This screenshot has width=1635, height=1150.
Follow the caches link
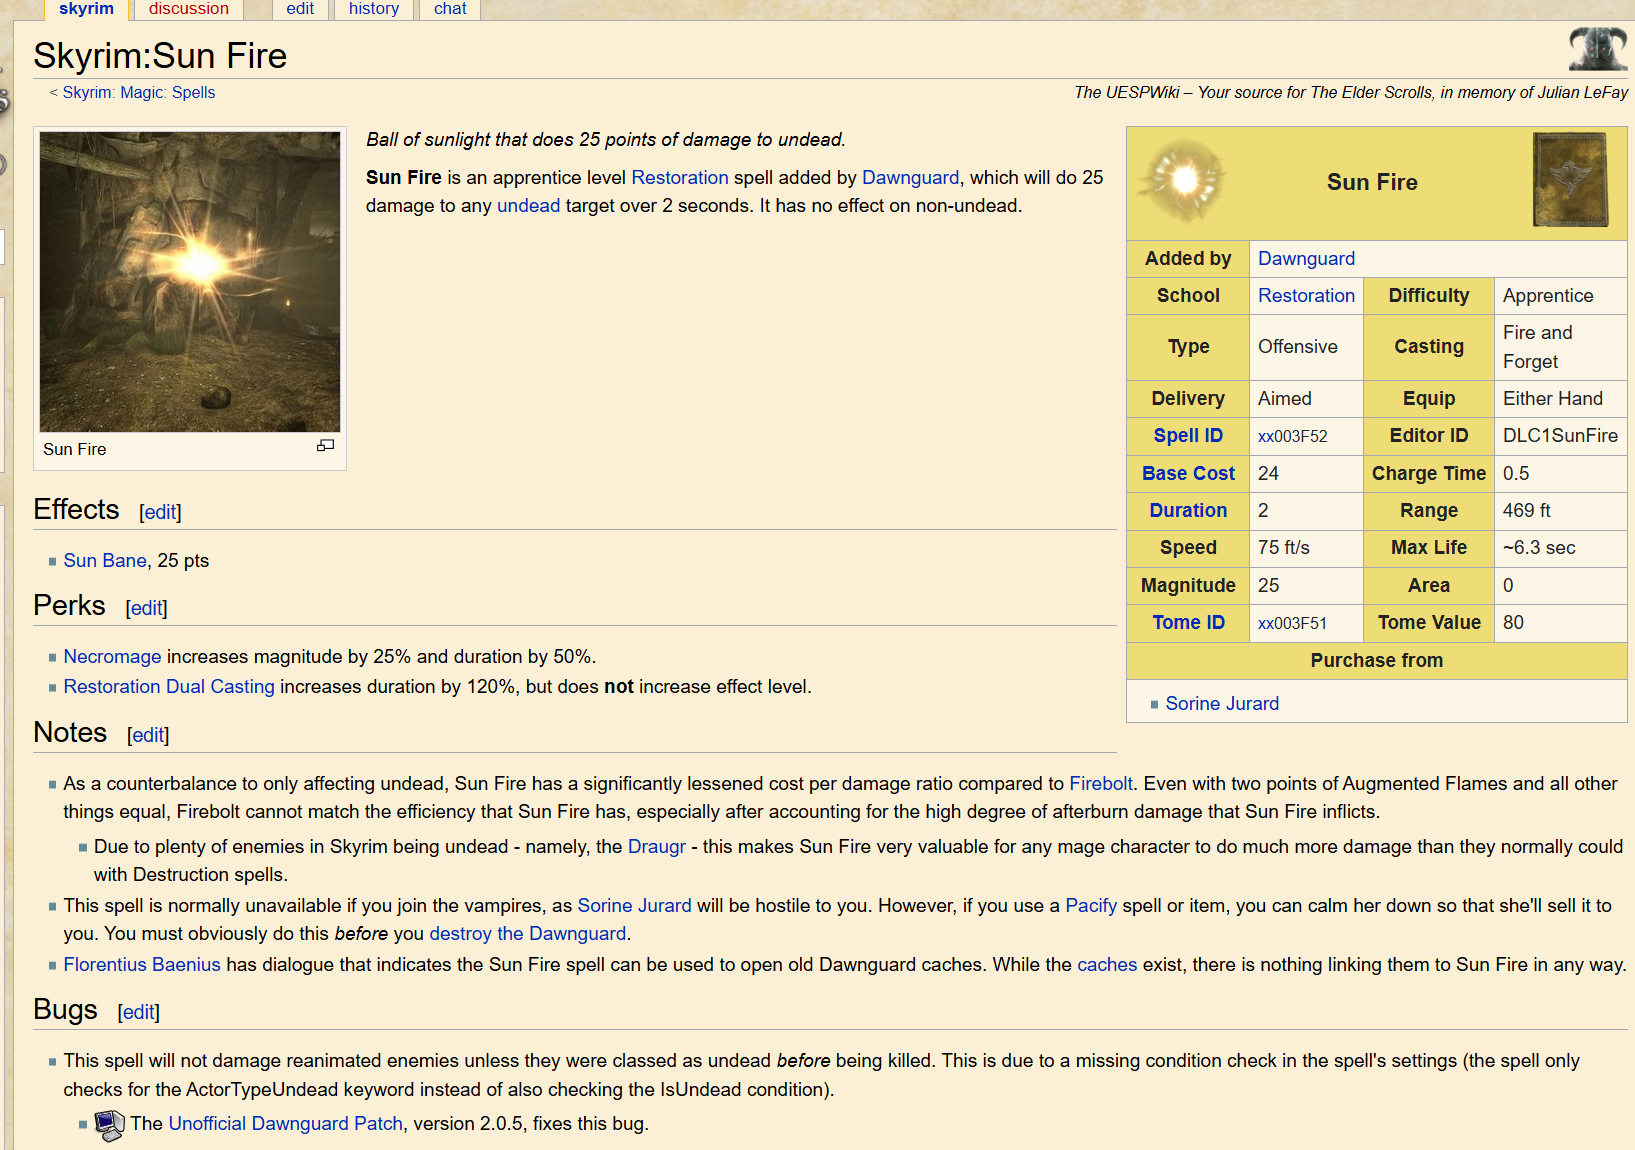(1107, 965)
